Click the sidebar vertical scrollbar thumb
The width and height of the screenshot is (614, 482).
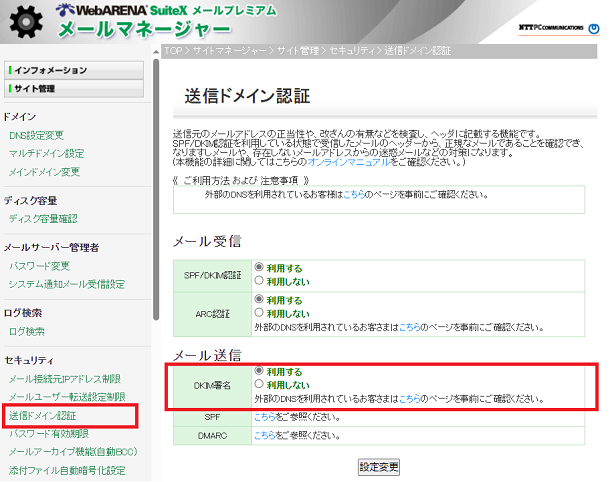coord(156,190)
